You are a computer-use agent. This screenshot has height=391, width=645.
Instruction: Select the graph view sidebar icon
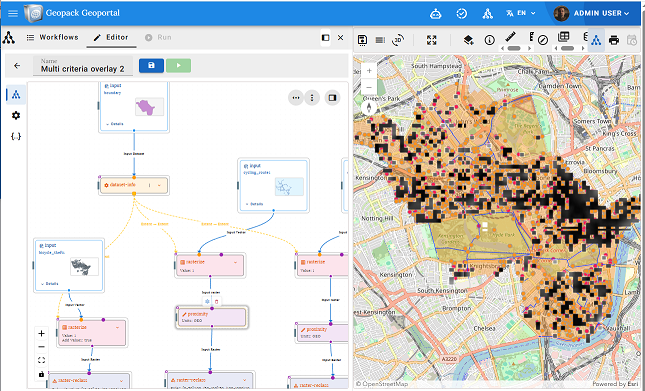pos(16,95)
